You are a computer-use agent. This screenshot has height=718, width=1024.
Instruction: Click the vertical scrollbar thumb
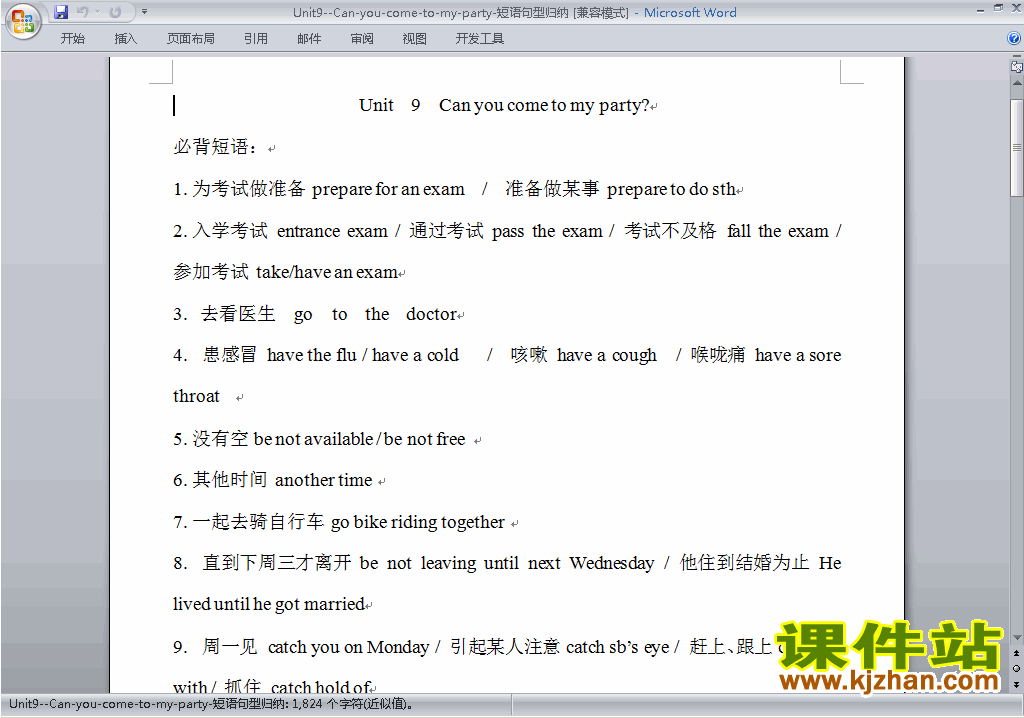click(x=1016, y=148)
